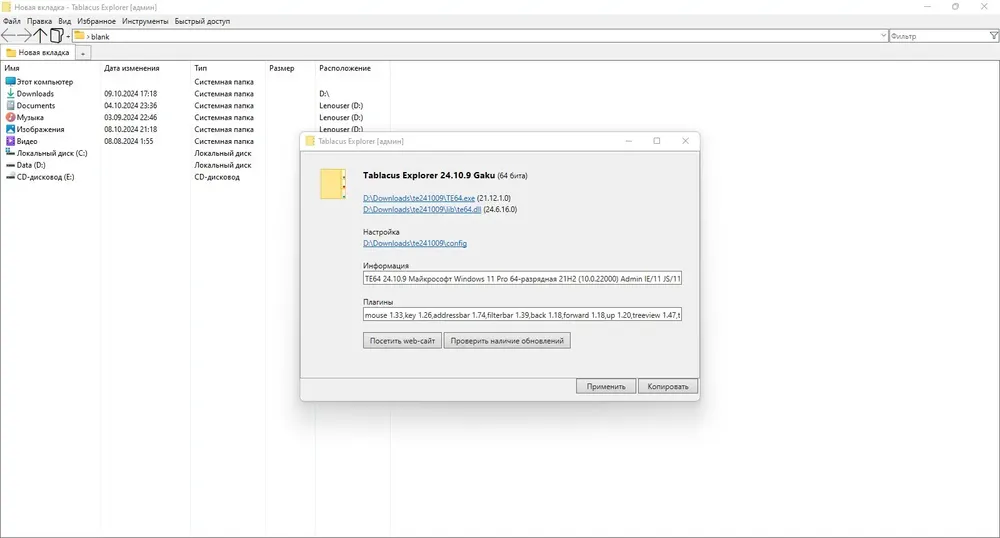The height and width of the screenshot is (538, 1000).
Task: Click the filter funnel icon
Action: (x=994, y=36)
